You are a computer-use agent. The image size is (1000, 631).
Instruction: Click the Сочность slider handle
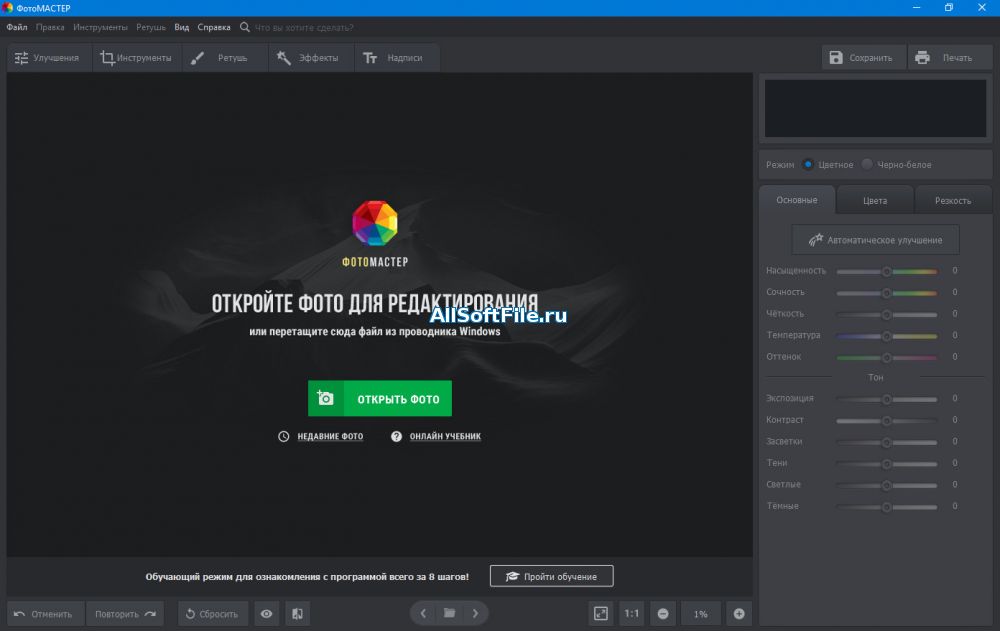pyautogui.click(x=886, y=293)
